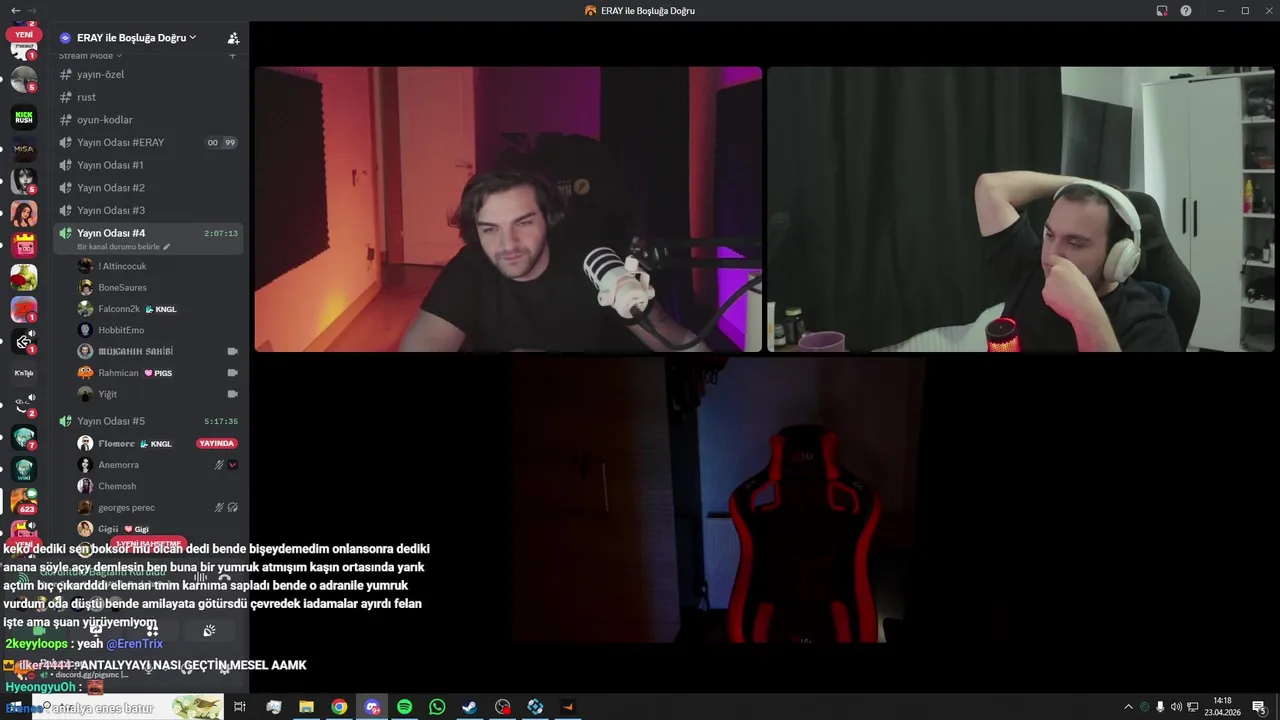Click the YENİ BAHSETME new mentions button
Screen dimensions: 1280x720
(148, 544)
